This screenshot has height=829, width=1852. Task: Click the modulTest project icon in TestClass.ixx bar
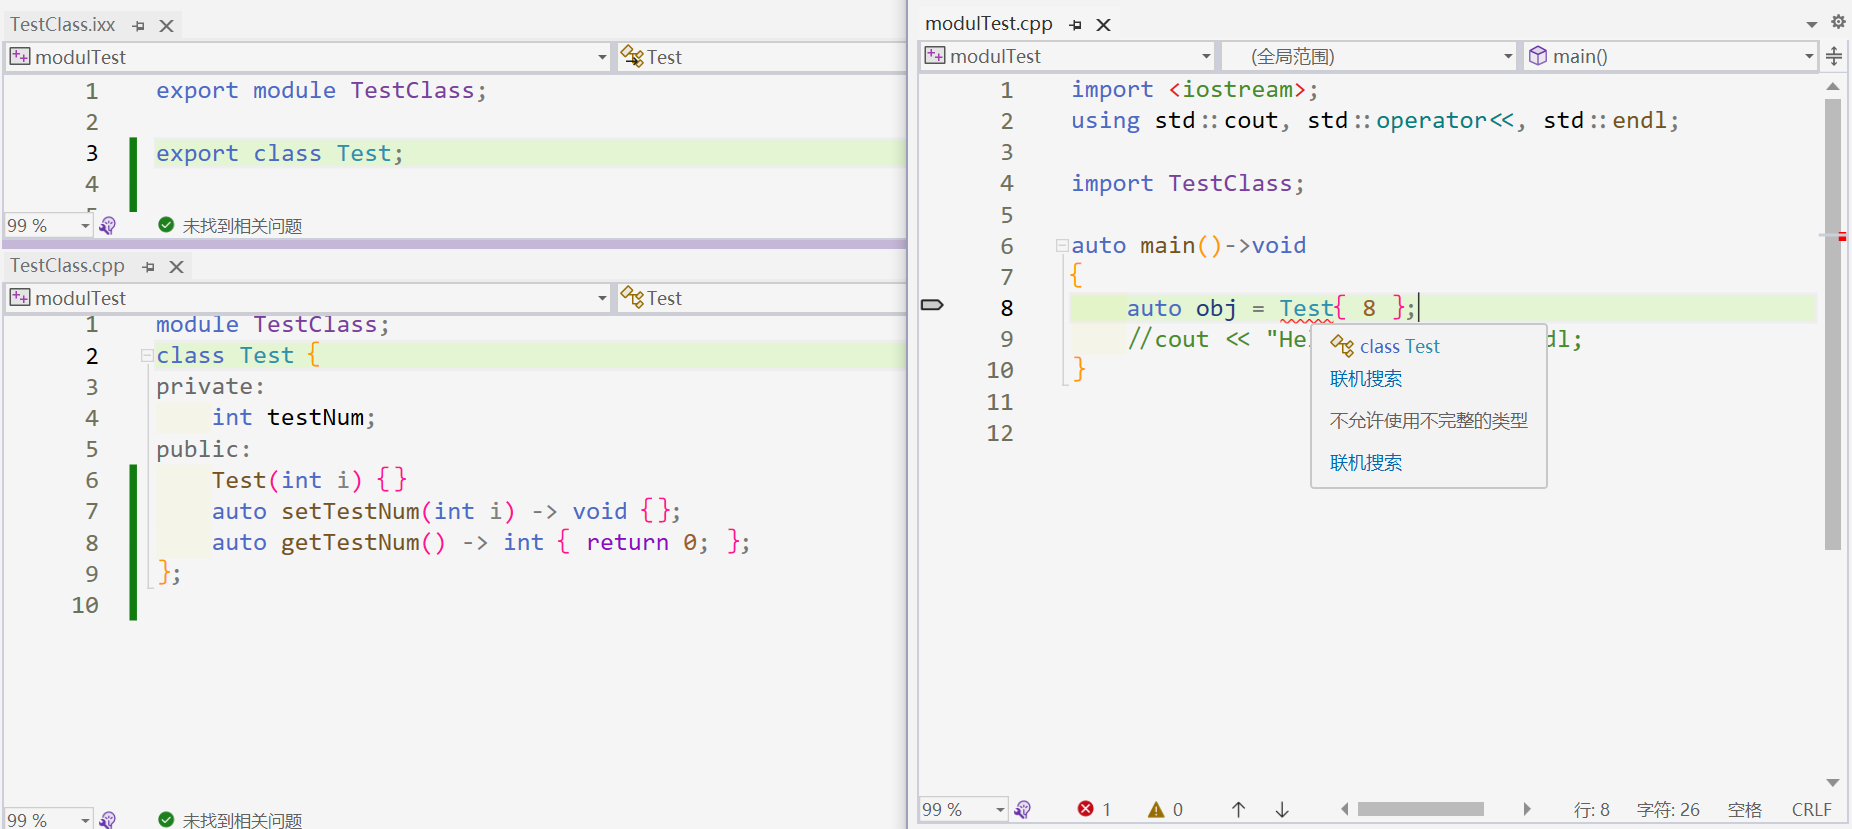coord(20,57)
